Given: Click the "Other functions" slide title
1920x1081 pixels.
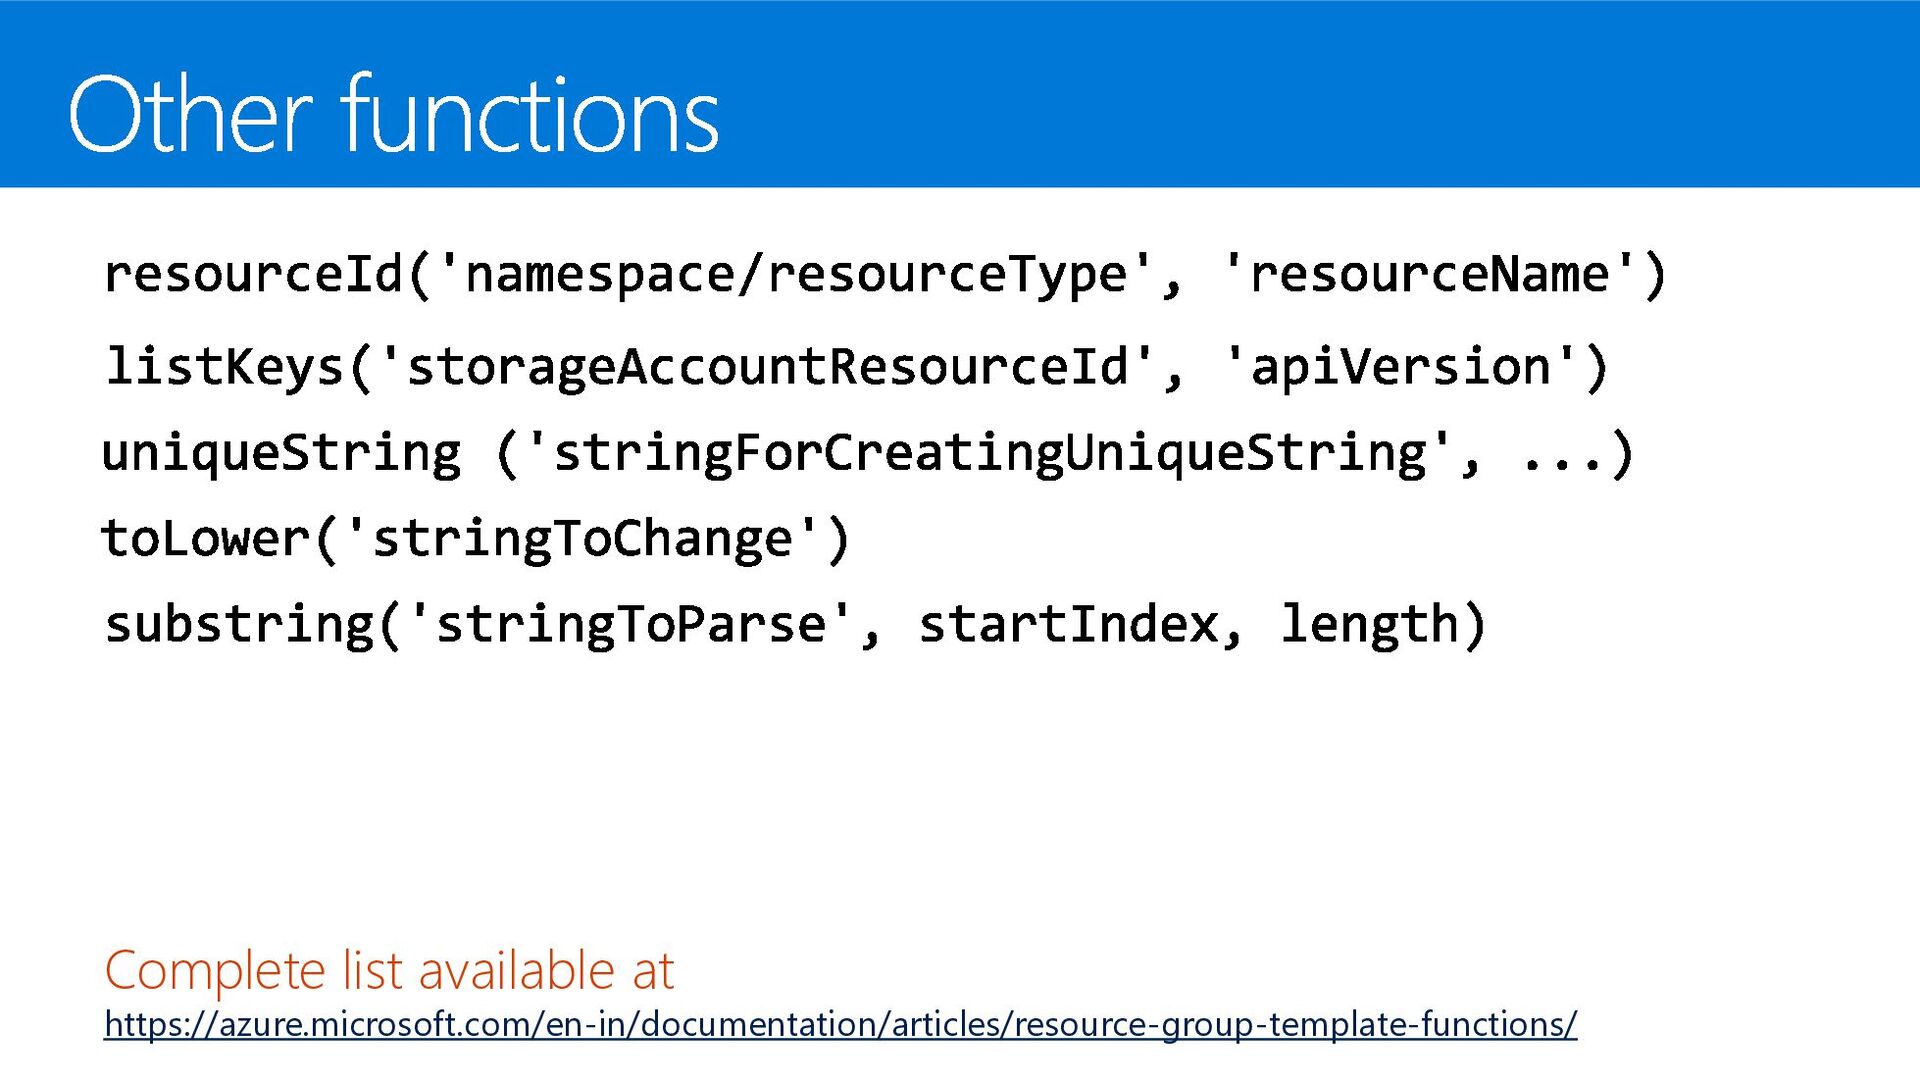Looking at the screenshot, I should [x=393, y=115].
